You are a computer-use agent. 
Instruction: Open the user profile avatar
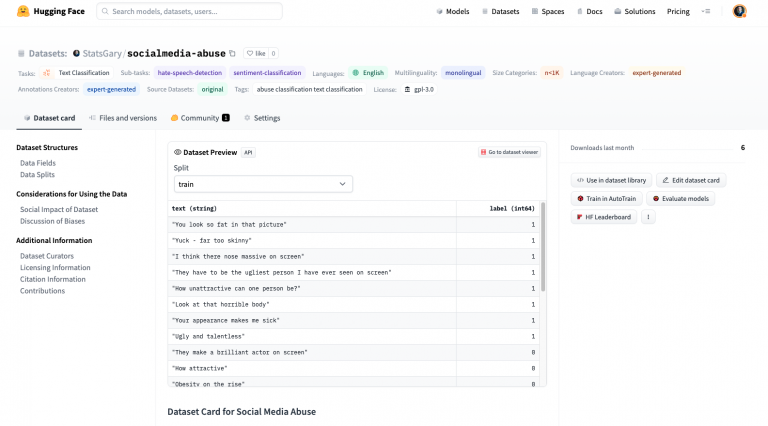(739, 11)
